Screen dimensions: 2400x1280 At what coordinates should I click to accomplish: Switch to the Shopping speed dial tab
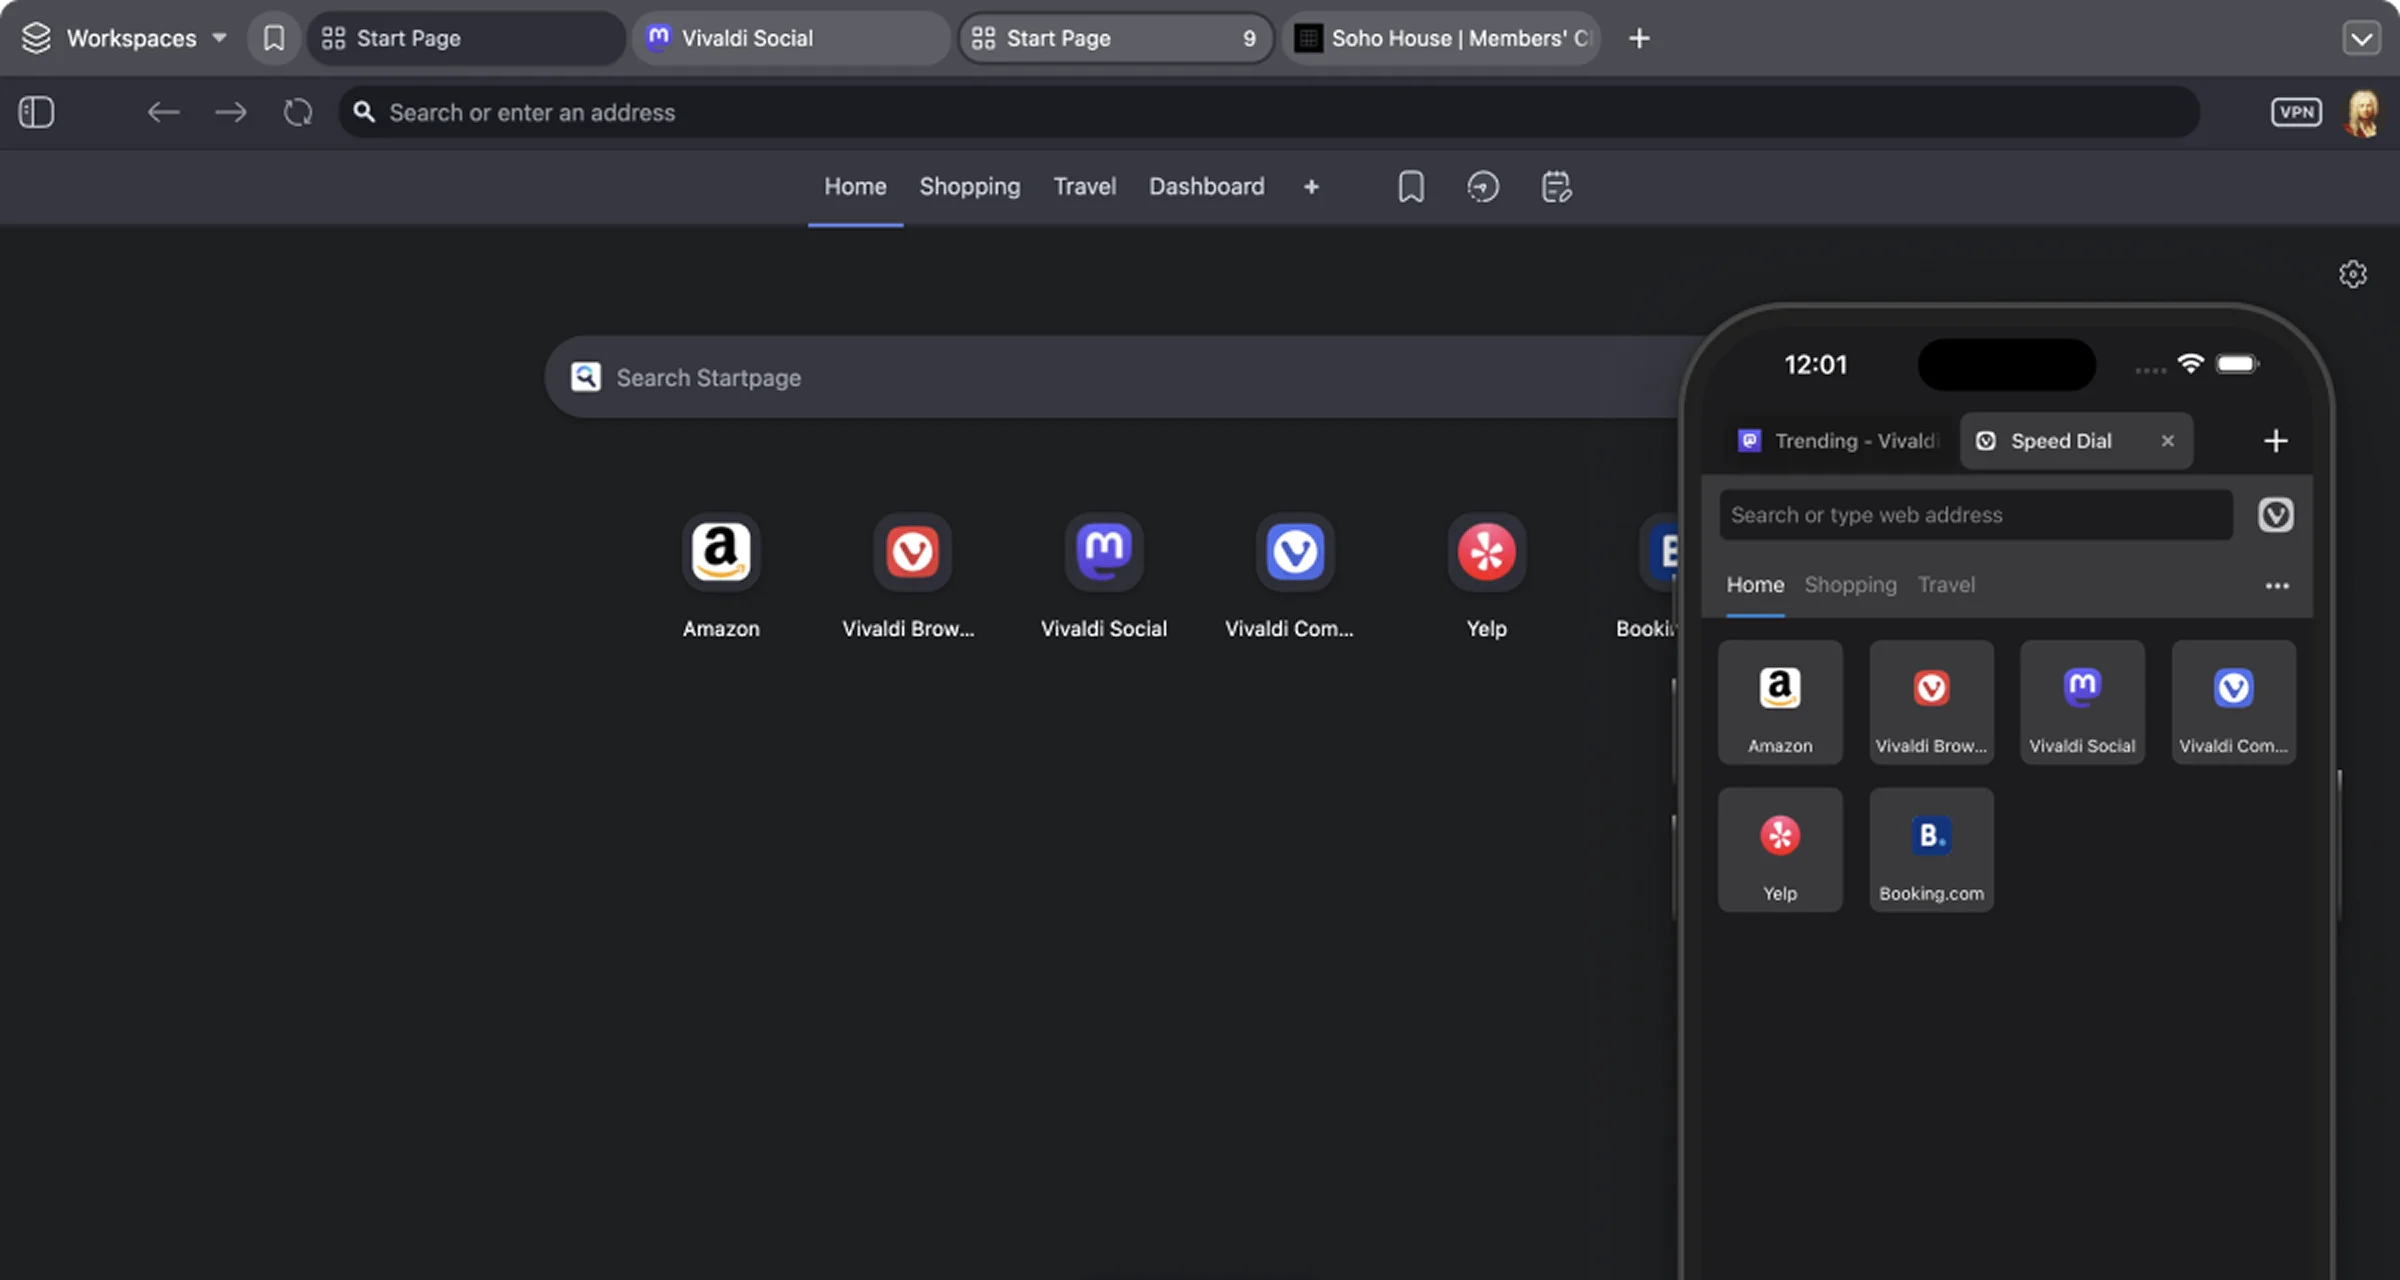coord(969,187)
